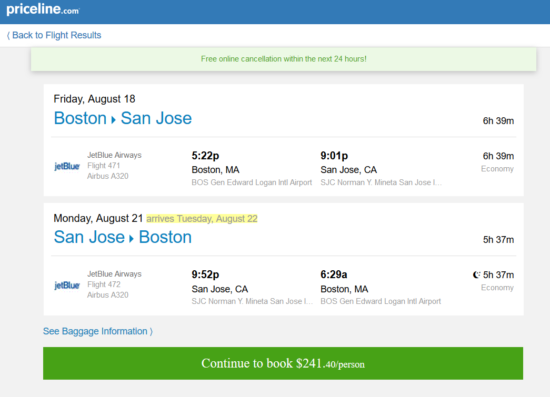Click the JetBlue logo for Flight 472
Viewport: 550px width, 397px height.
point(67,285)
